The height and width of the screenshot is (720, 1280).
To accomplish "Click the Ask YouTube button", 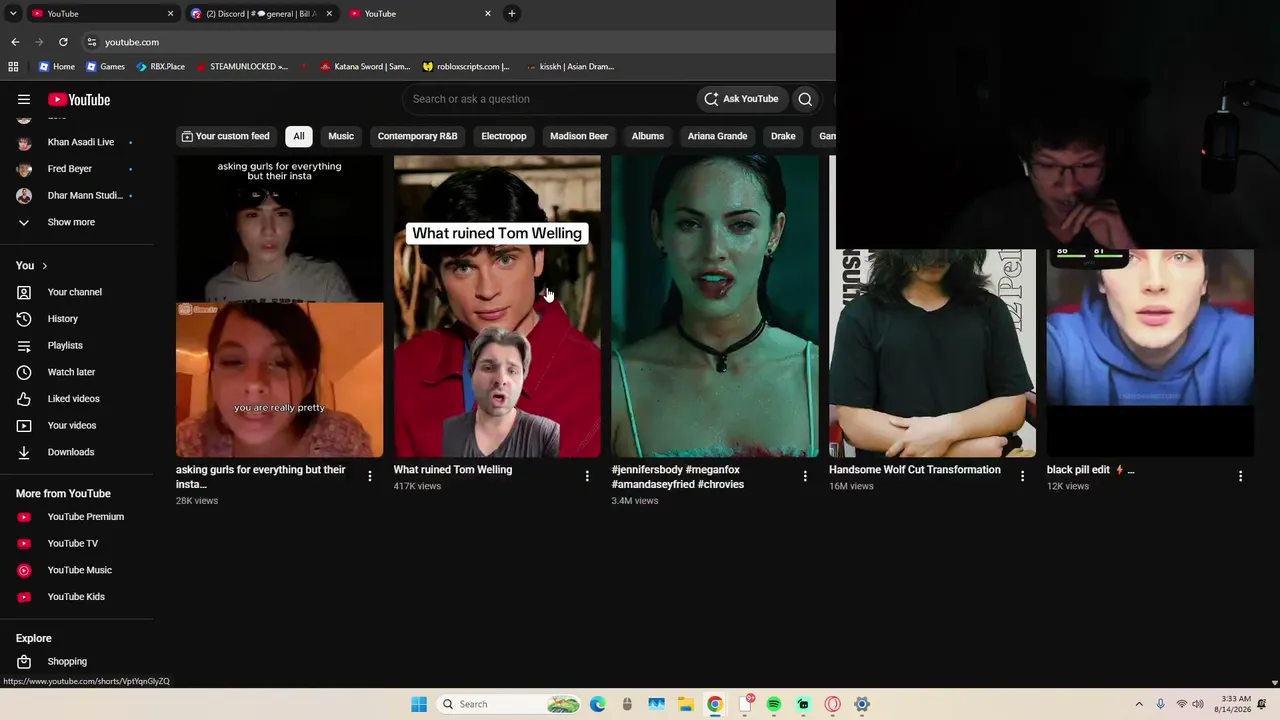I will pos(741,99).
